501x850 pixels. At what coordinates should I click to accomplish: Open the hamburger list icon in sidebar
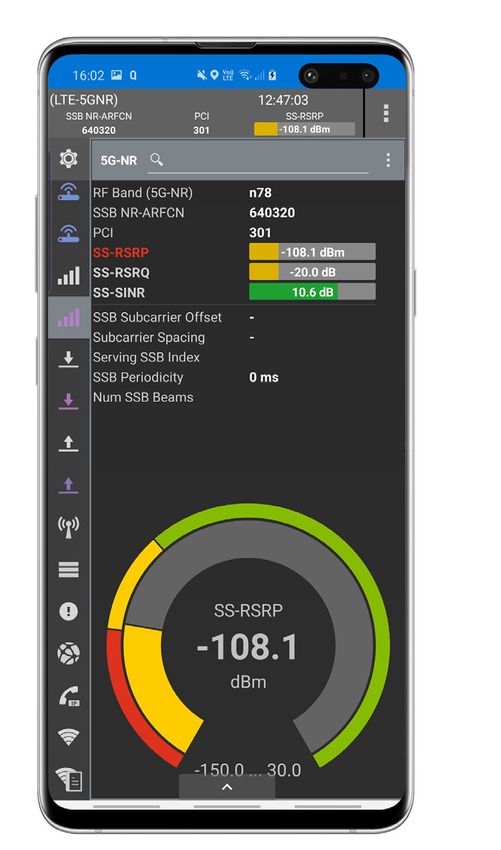[68, 569]
